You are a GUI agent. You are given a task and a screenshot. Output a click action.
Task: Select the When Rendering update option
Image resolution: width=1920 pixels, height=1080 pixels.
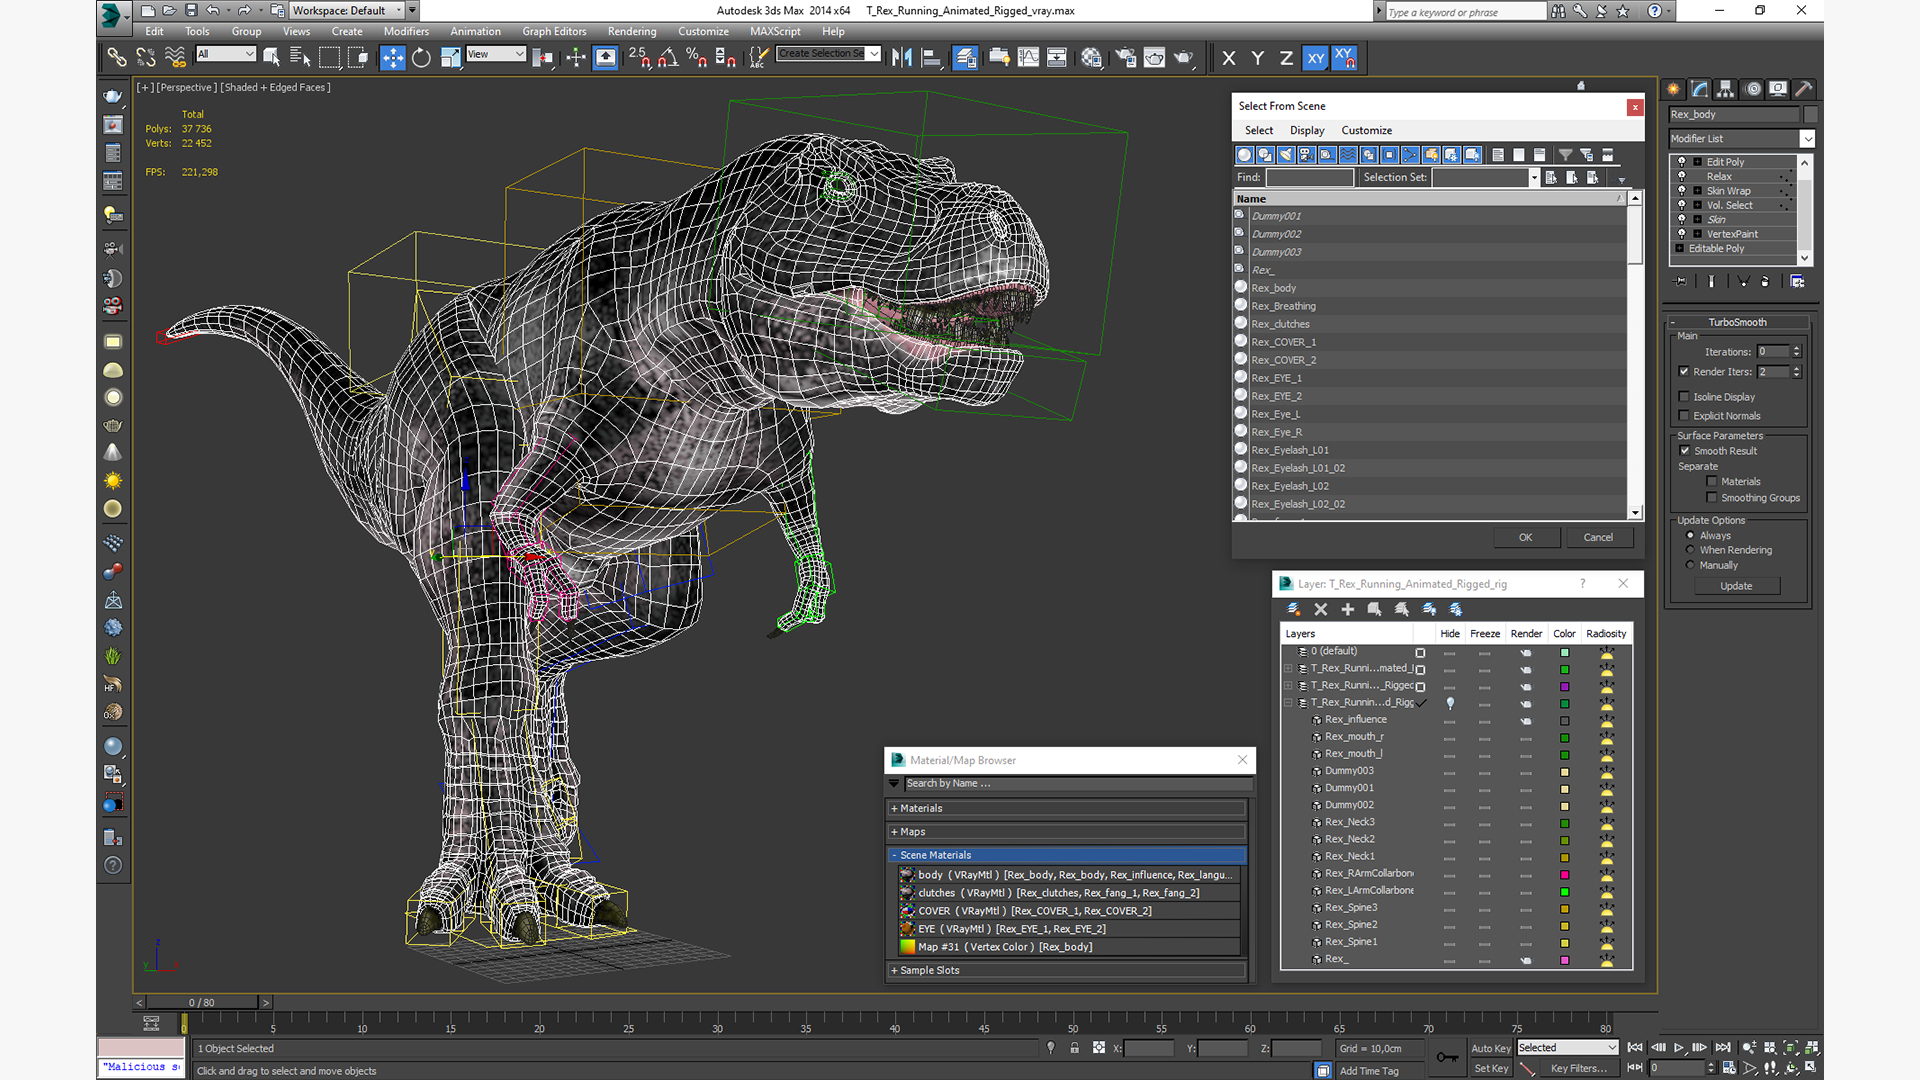click(x=1691, y=550)
